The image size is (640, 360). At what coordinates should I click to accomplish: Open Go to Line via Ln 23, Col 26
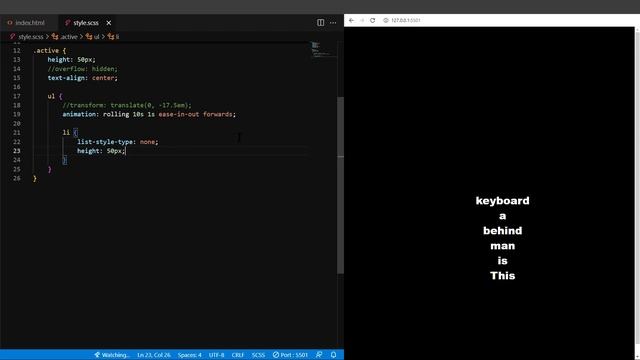click(154, 355)
